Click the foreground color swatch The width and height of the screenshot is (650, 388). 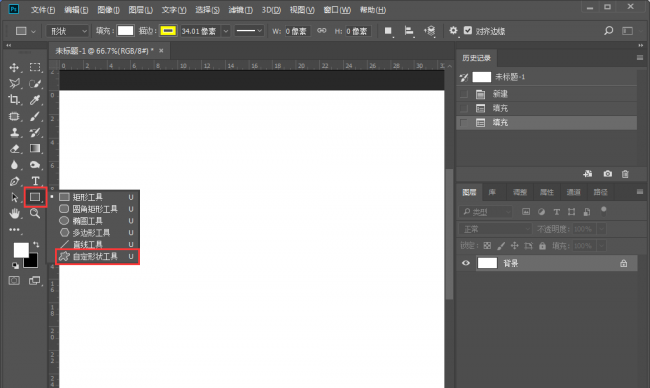[21, 250]
